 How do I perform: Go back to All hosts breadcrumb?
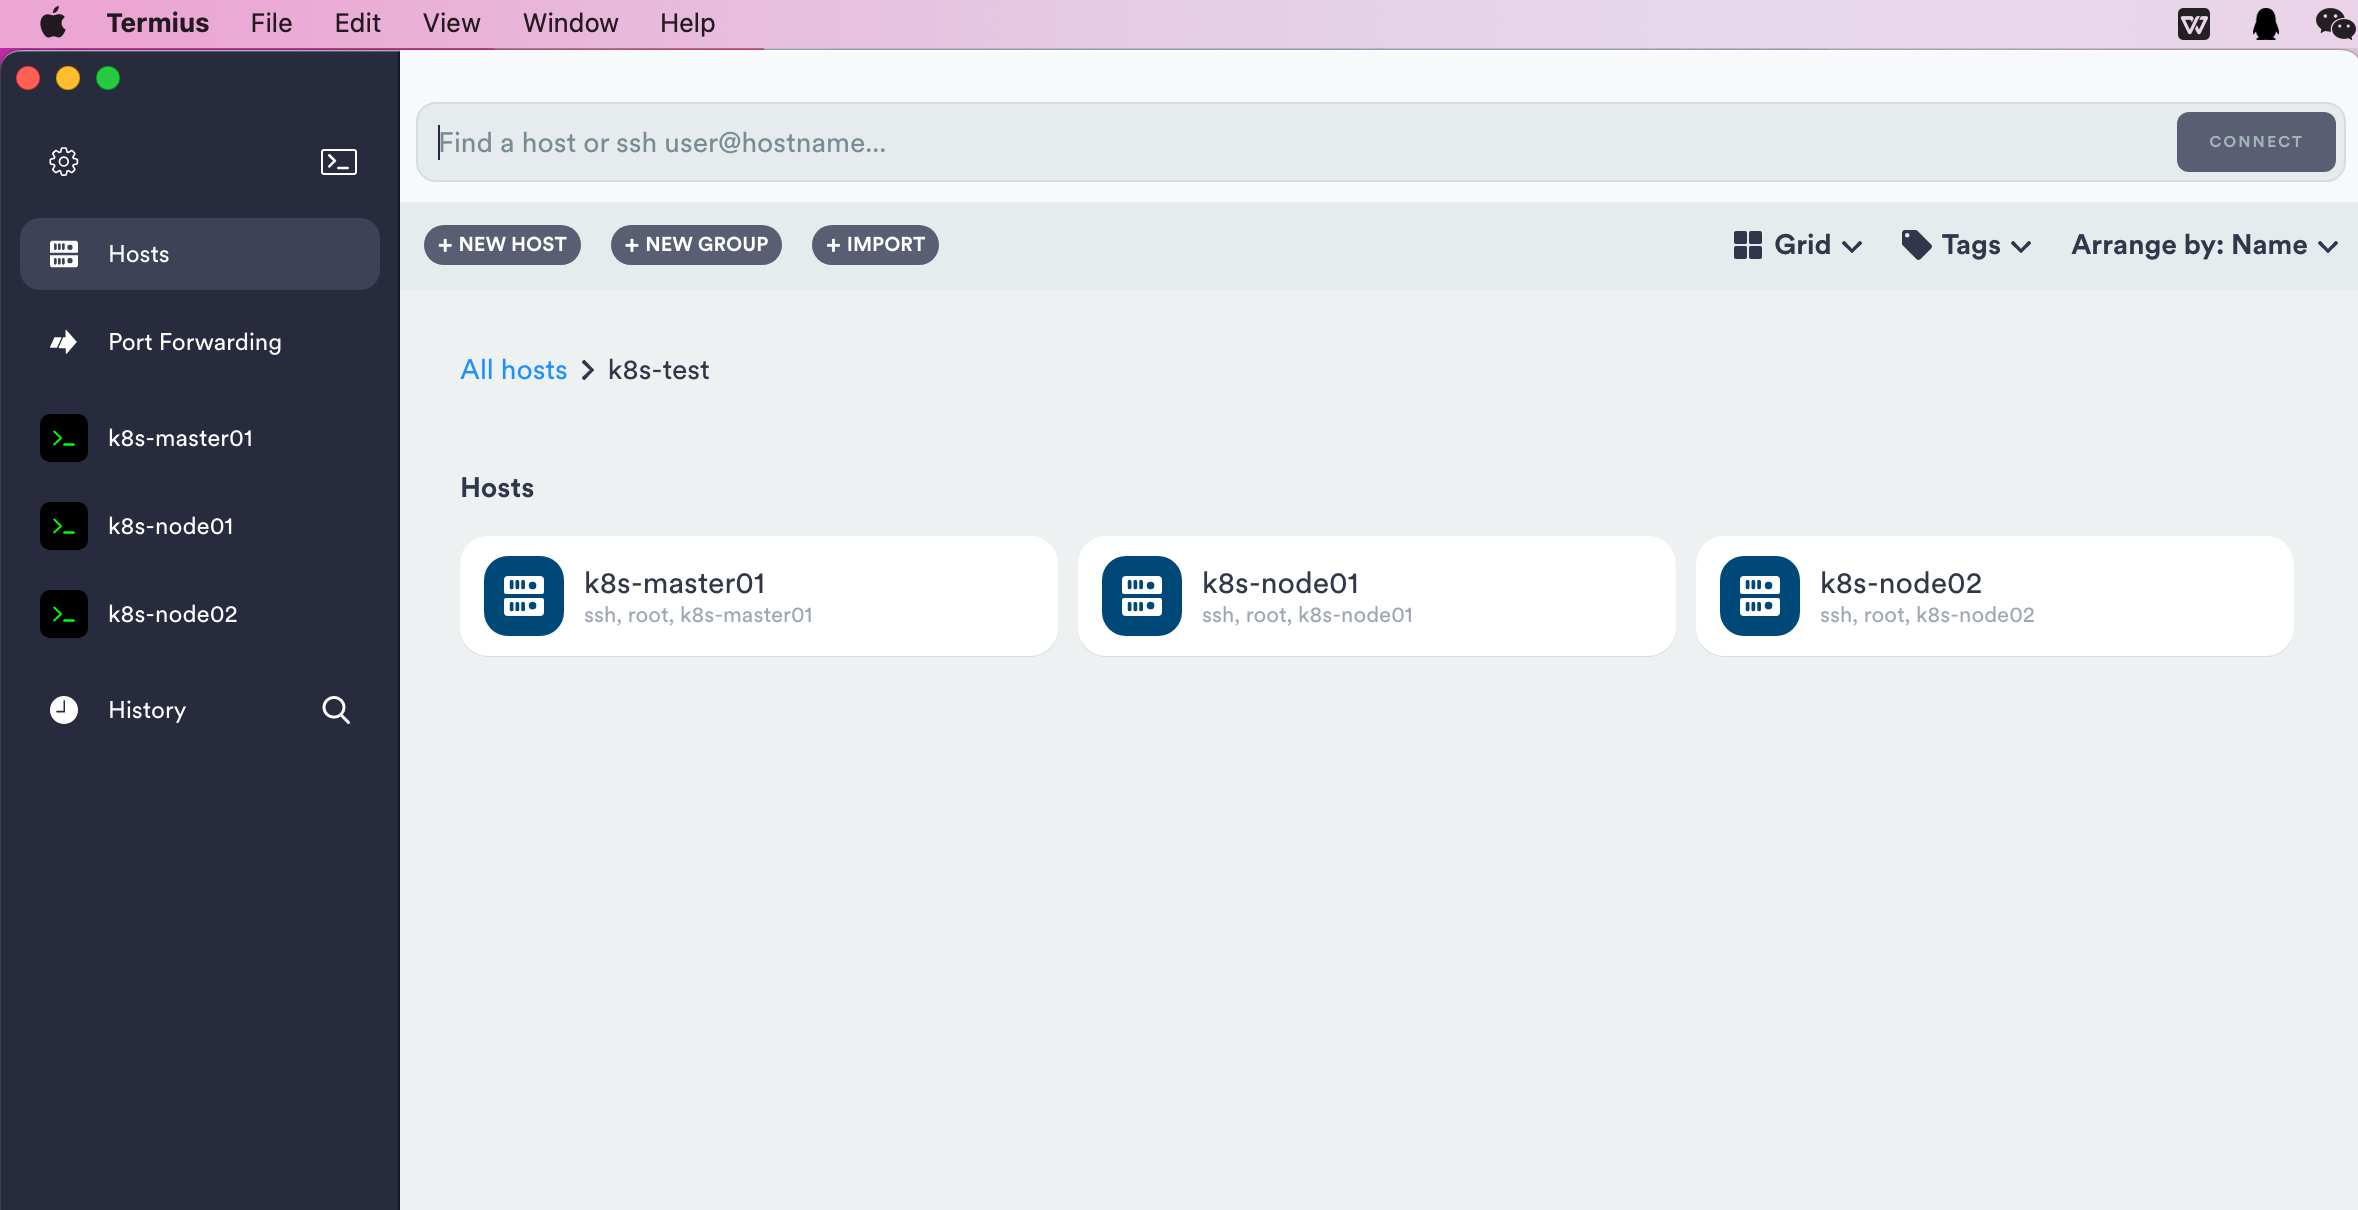513,370
